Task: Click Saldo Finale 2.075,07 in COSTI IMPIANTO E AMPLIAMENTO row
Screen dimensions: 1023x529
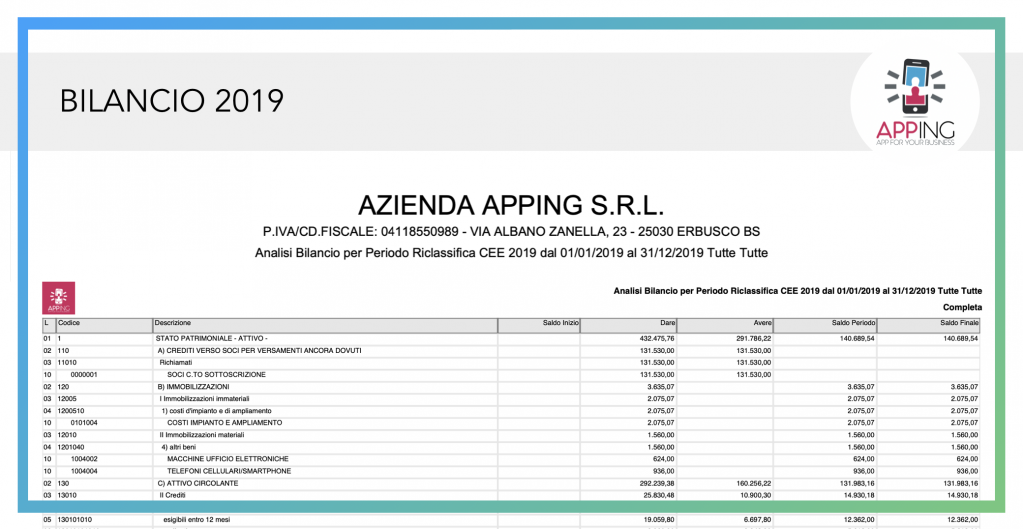Action: pyautogui.click(x=964, y=423)
